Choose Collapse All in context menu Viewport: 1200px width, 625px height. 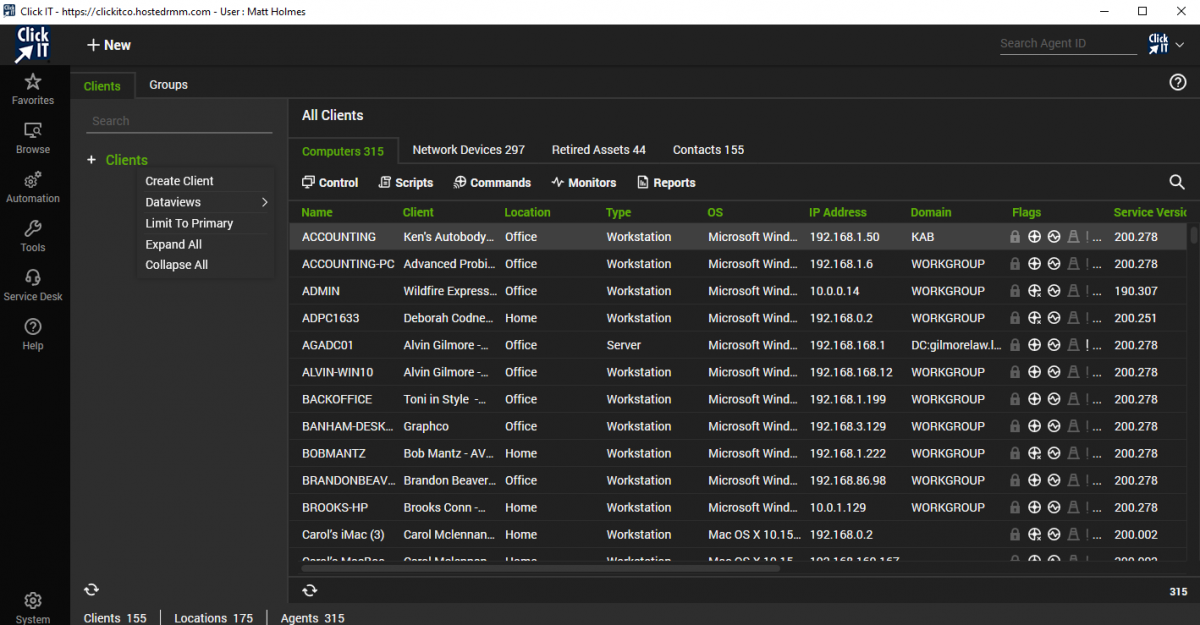[177, 265]
